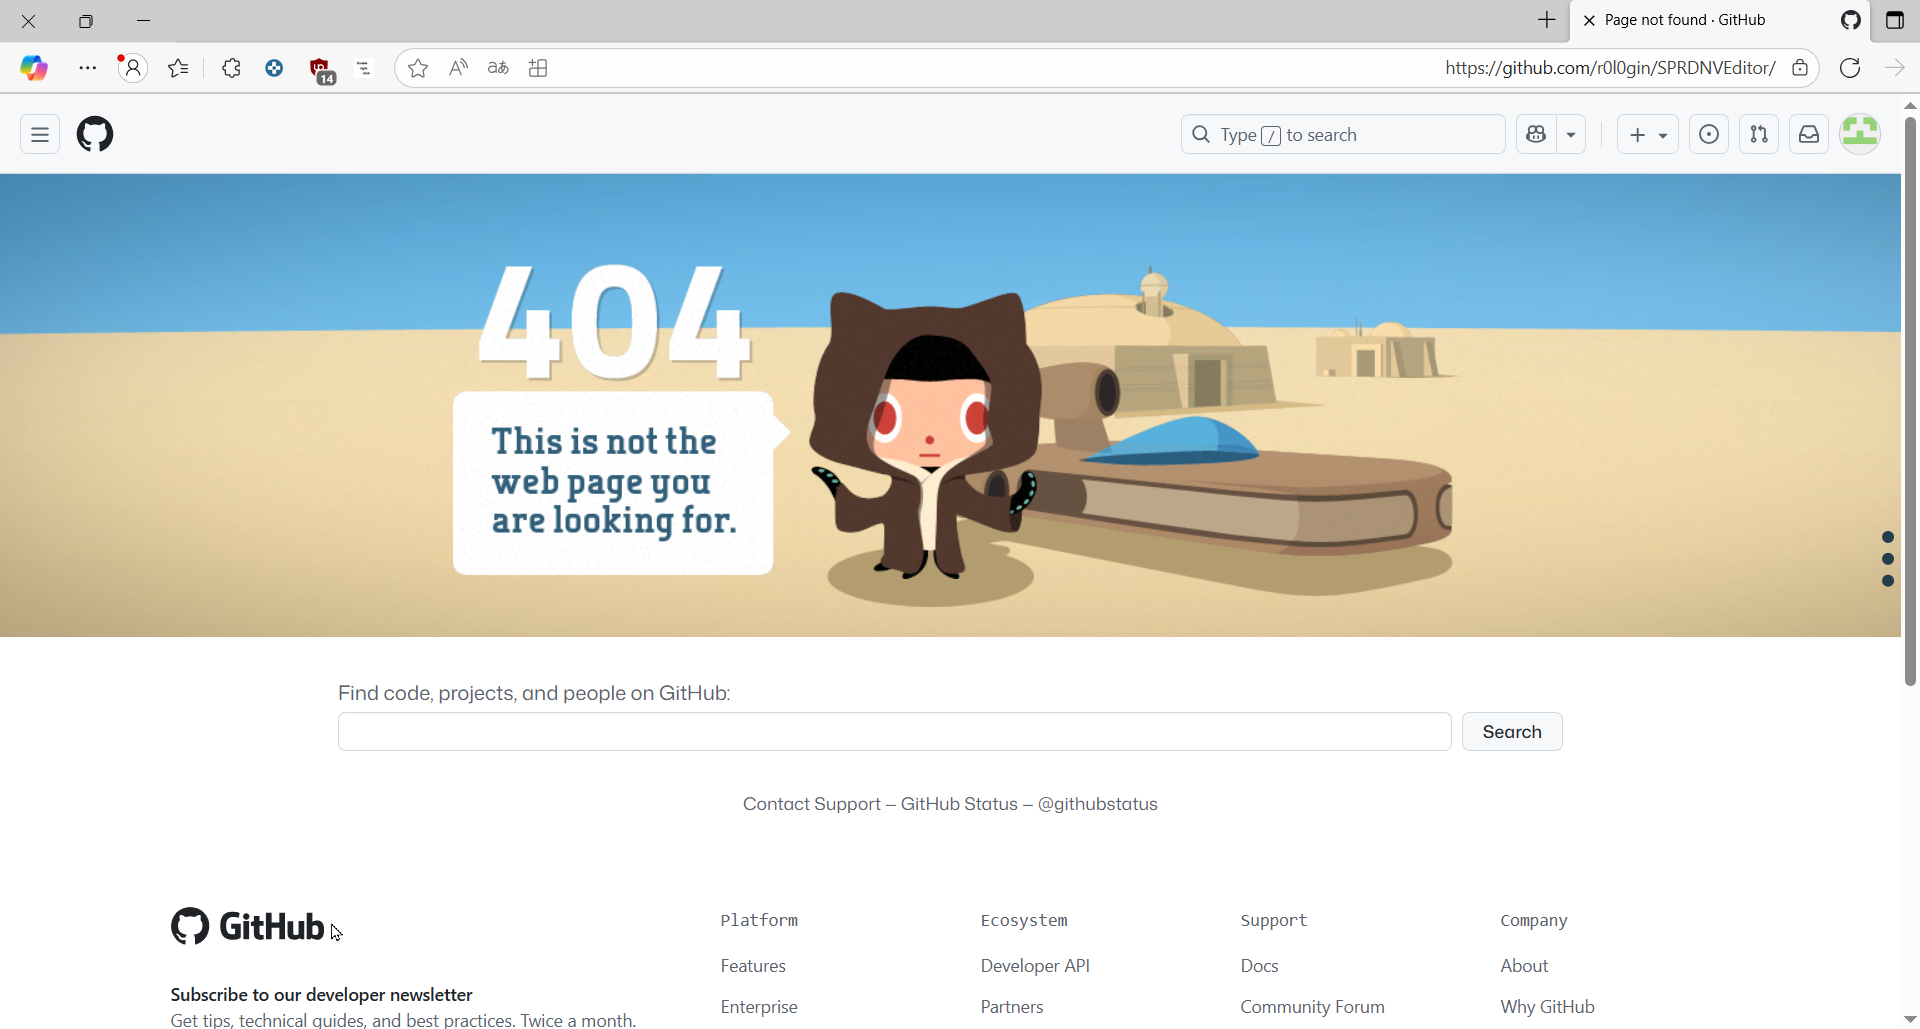Image resolution: width=1920 pixels, height=1029 pixels.
Task: Open the Contact Support link
Action: (x=811, y=805)
